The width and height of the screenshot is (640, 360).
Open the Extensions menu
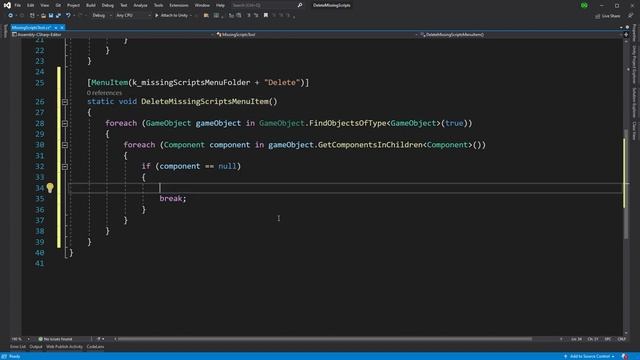179,5
